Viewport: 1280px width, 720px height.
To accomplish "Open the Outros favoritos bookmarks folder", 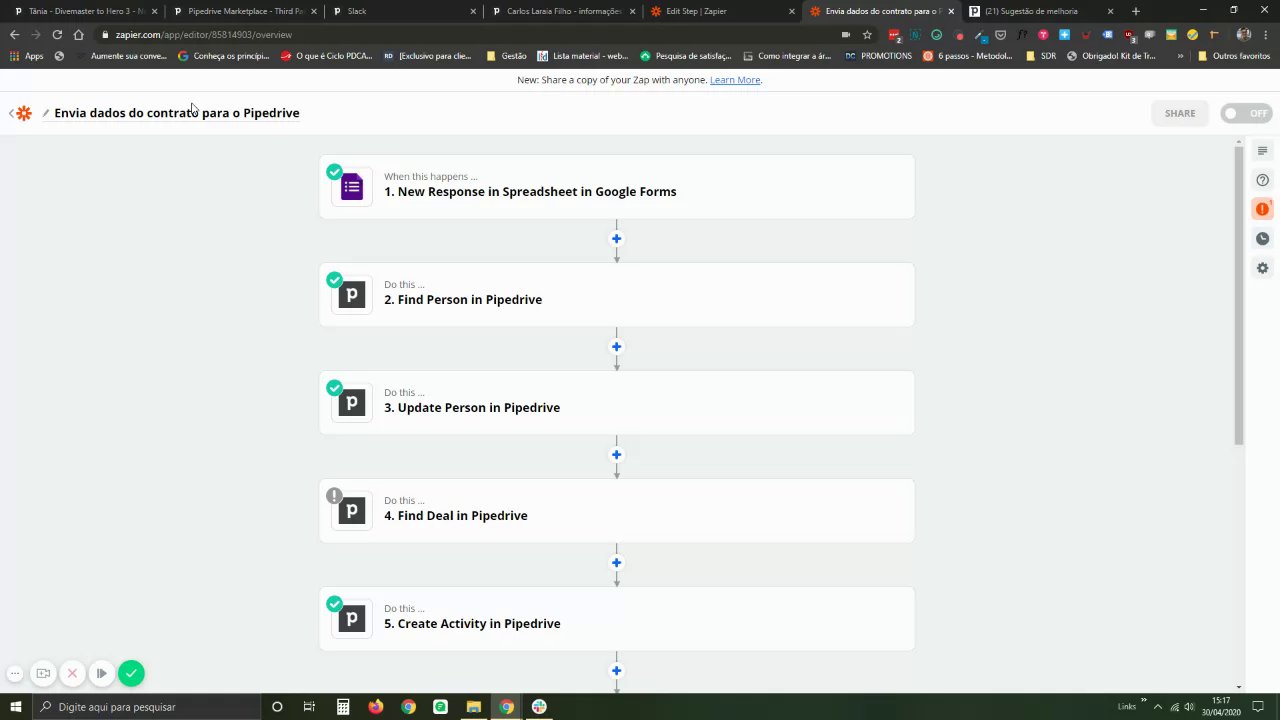I will (1234, 56).
